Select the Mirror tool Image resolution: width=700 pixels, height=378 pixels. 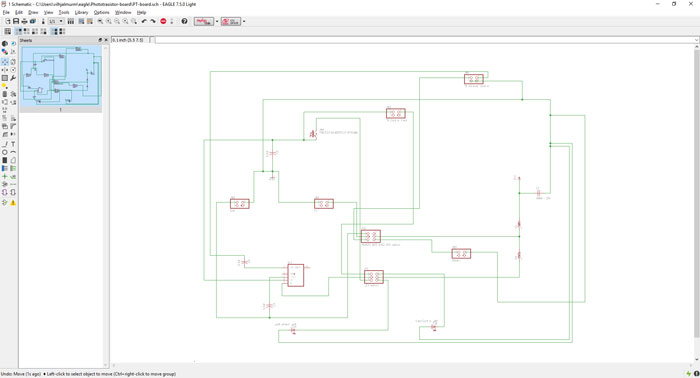[x=4, y=70]
